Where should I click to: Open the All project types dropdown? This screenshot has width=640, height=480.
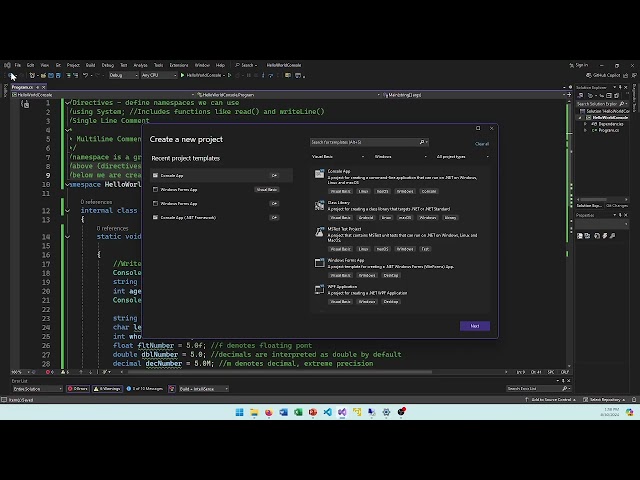pyautogui.click(x=462, y=157)
